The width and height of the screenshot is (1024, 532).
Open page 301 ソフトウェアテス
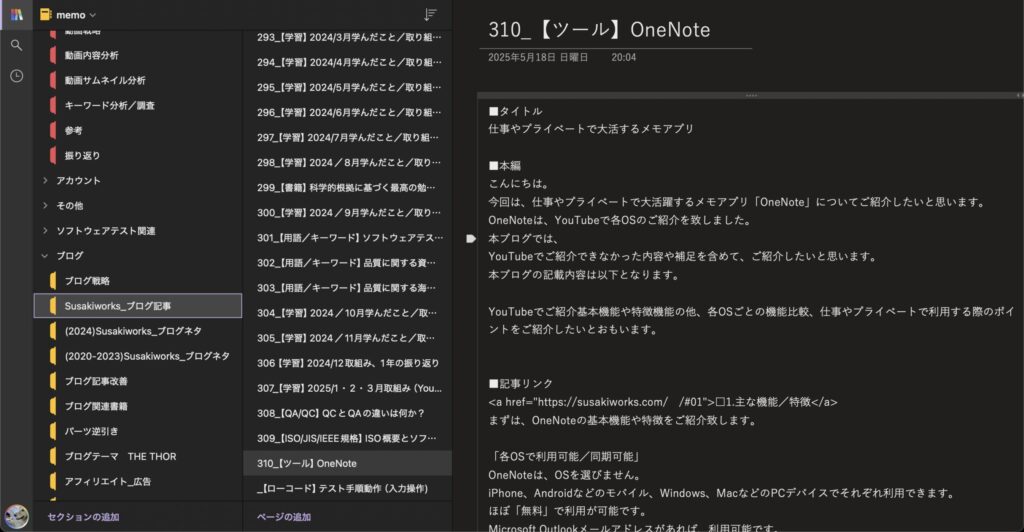click(x=347, y=238)
